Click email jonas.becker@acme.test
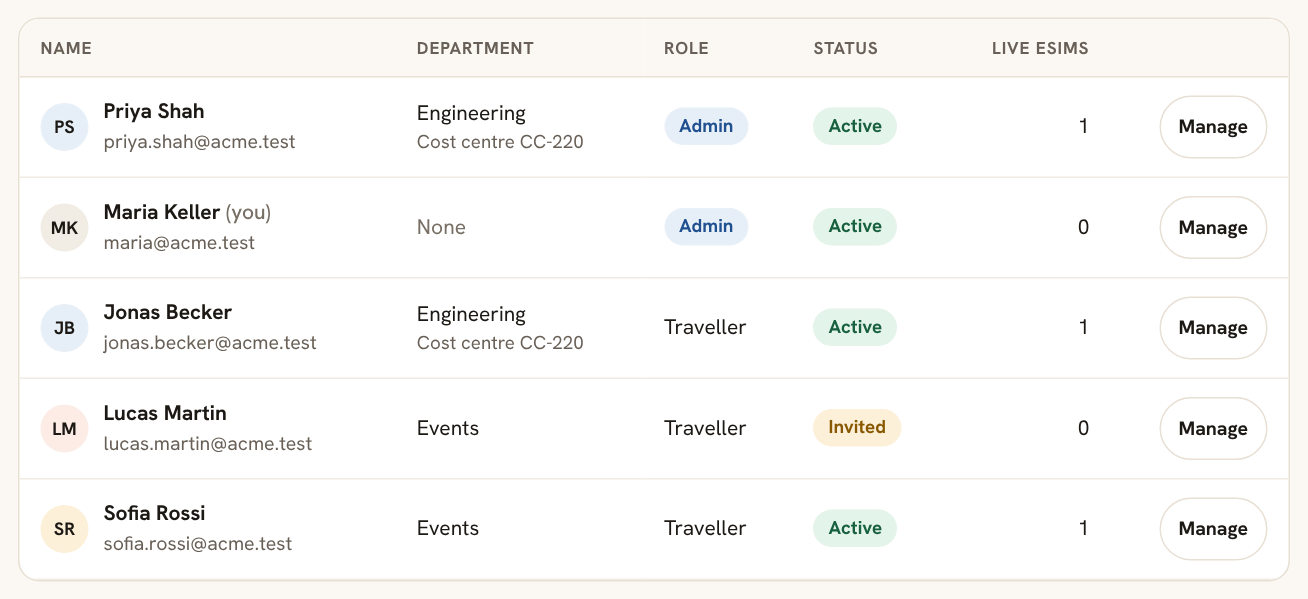Viewport: 1308px width, 599px height. click(x=210, y=343)
